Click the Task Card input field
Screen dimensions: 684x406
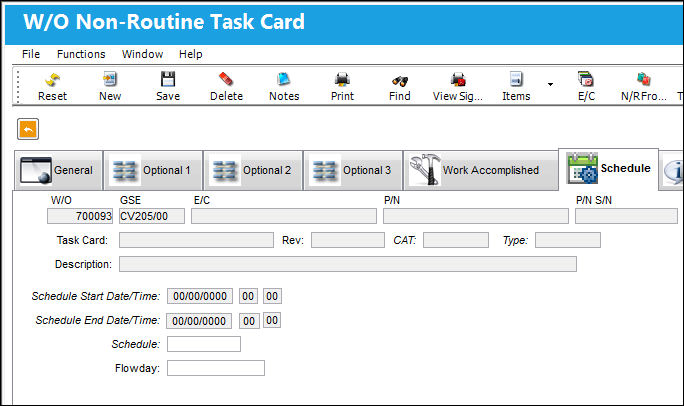click(x=196, y=240)
